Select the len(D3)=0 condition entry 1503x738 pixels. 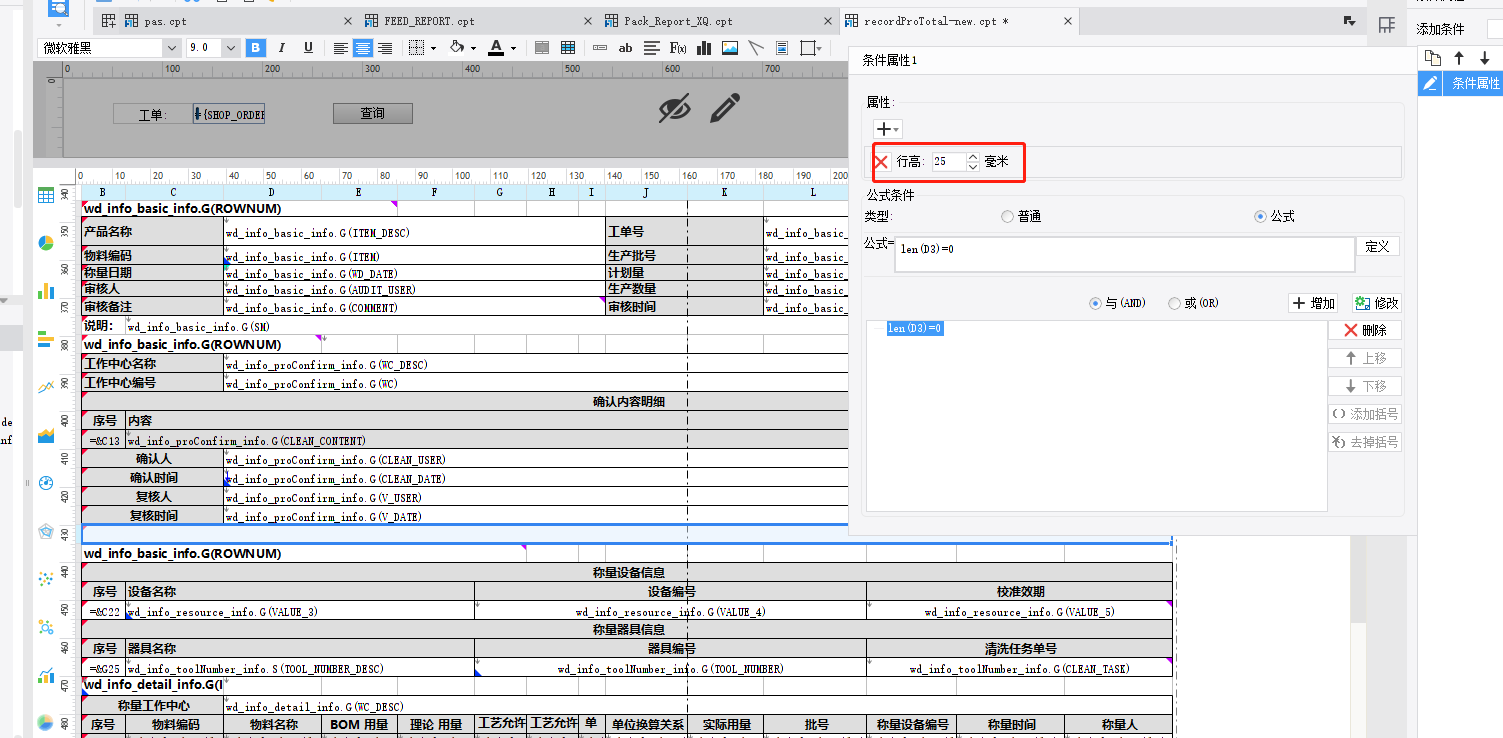(x=915, y=328)
